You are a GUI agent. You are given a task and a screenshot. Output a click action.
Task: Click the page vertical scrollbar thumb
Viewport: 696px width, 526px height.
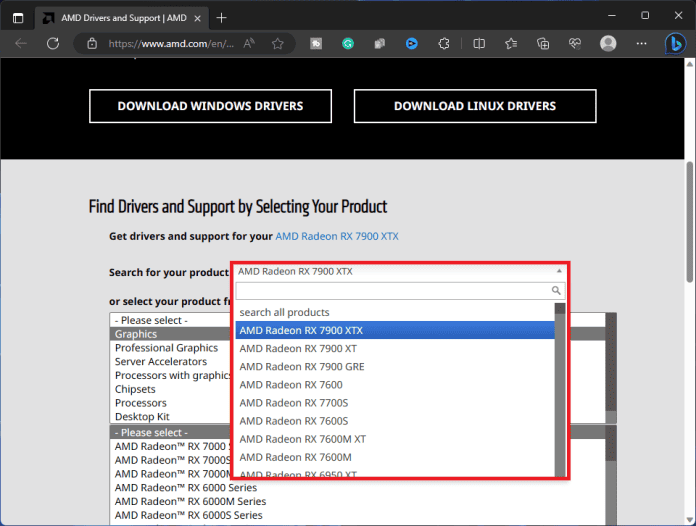click(689, 222)
